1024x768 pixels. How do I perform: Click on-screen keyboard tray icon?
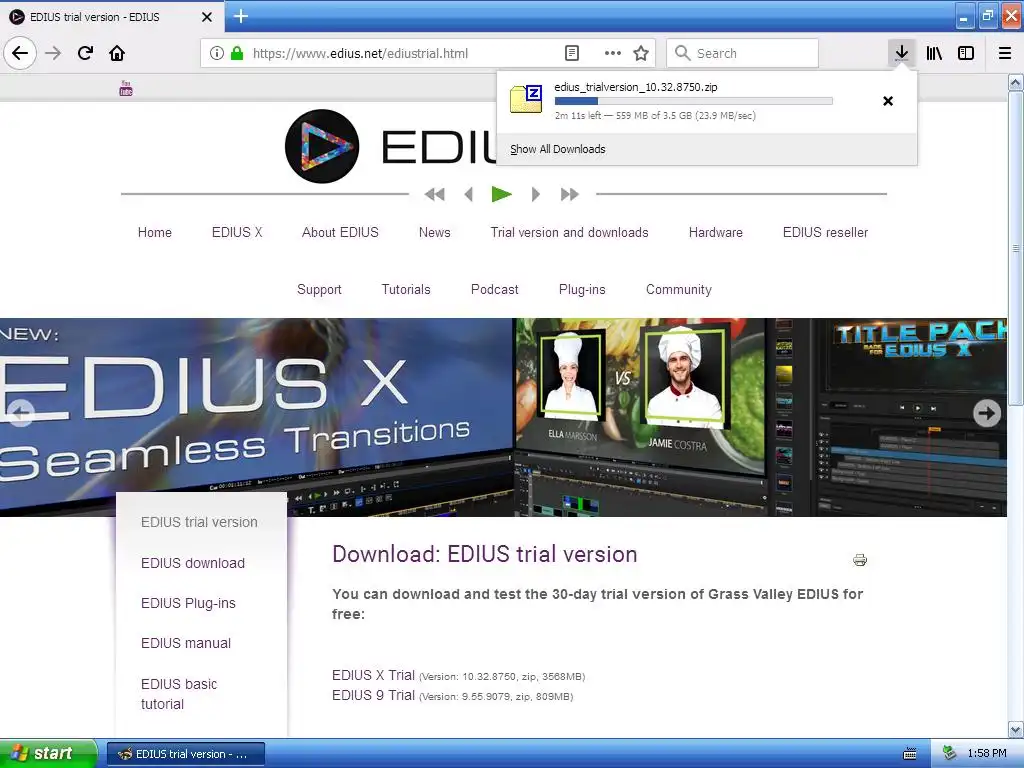[x=910, y=754]
